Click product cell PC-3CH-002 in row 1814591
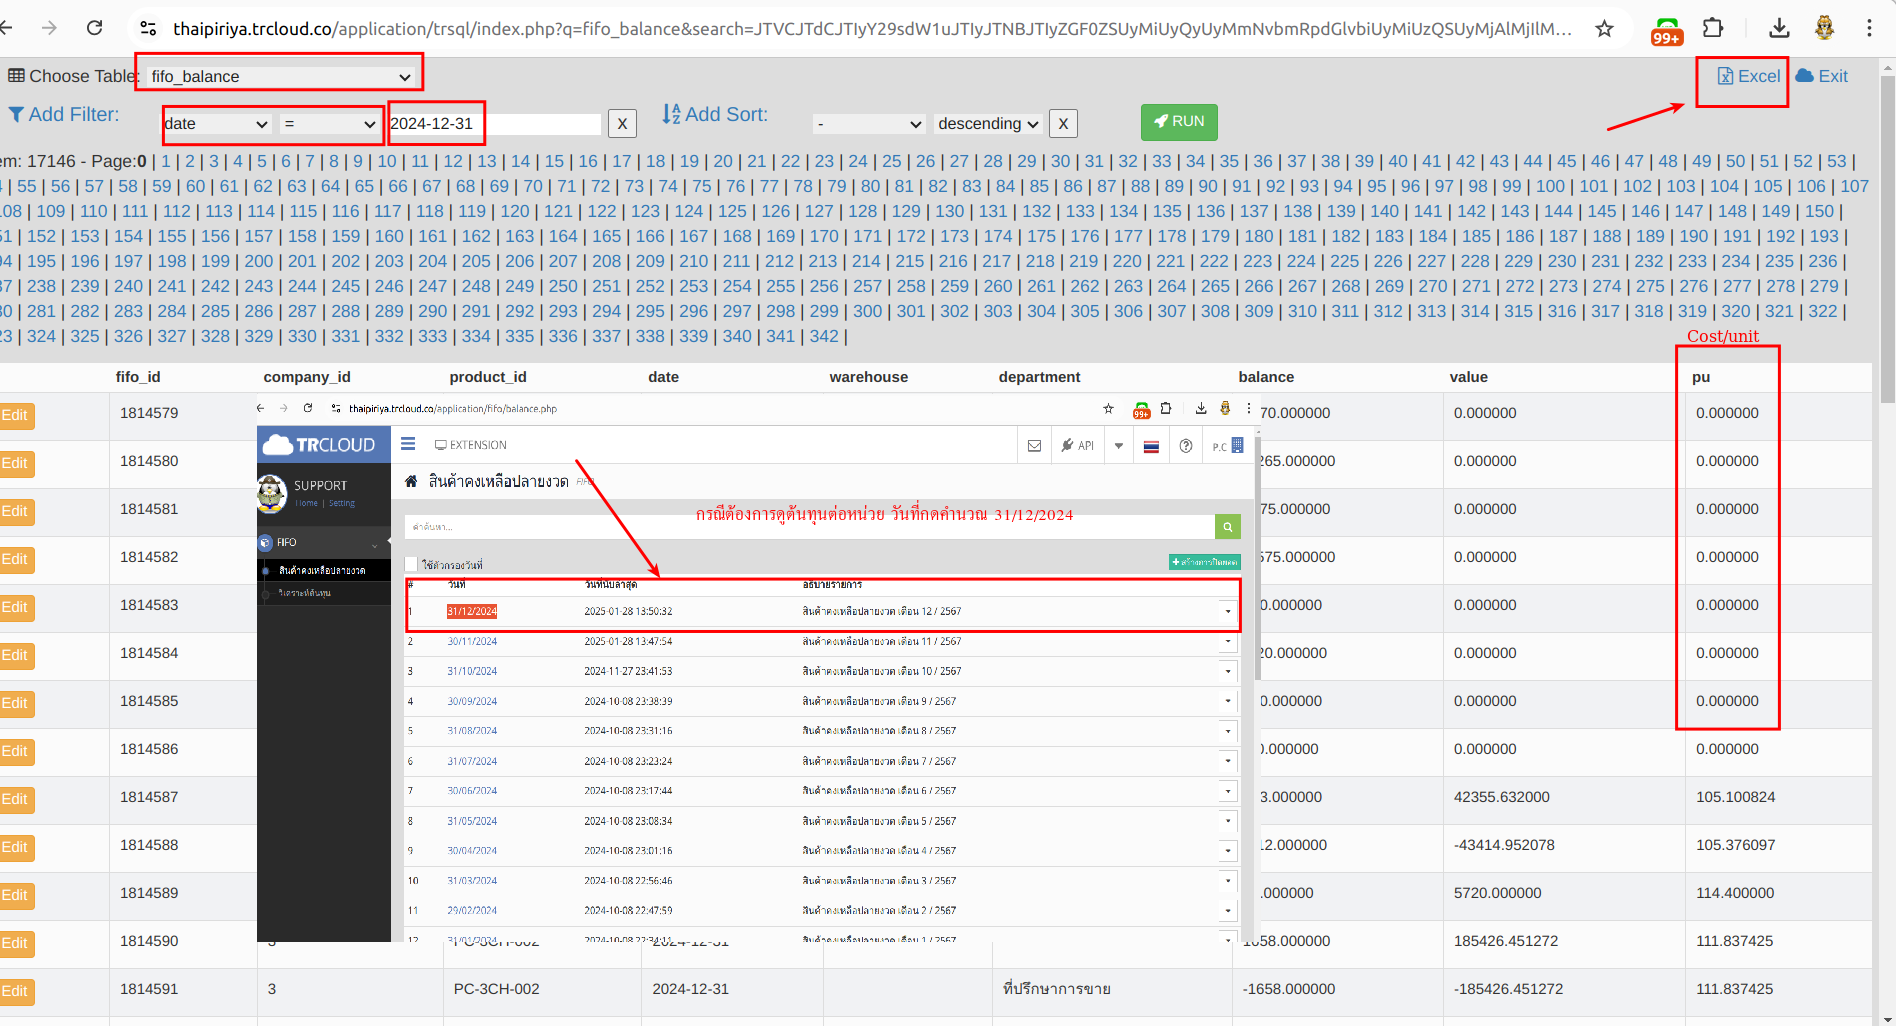This screenshot has width=1896, height=1026. tap(496, 989)
